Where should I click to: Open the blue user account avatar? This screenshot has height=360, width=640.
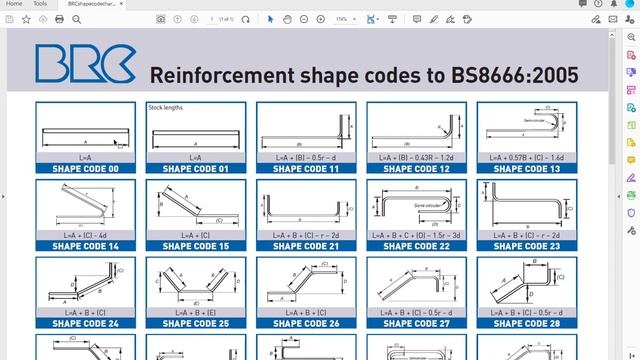(x=629, y=4)
